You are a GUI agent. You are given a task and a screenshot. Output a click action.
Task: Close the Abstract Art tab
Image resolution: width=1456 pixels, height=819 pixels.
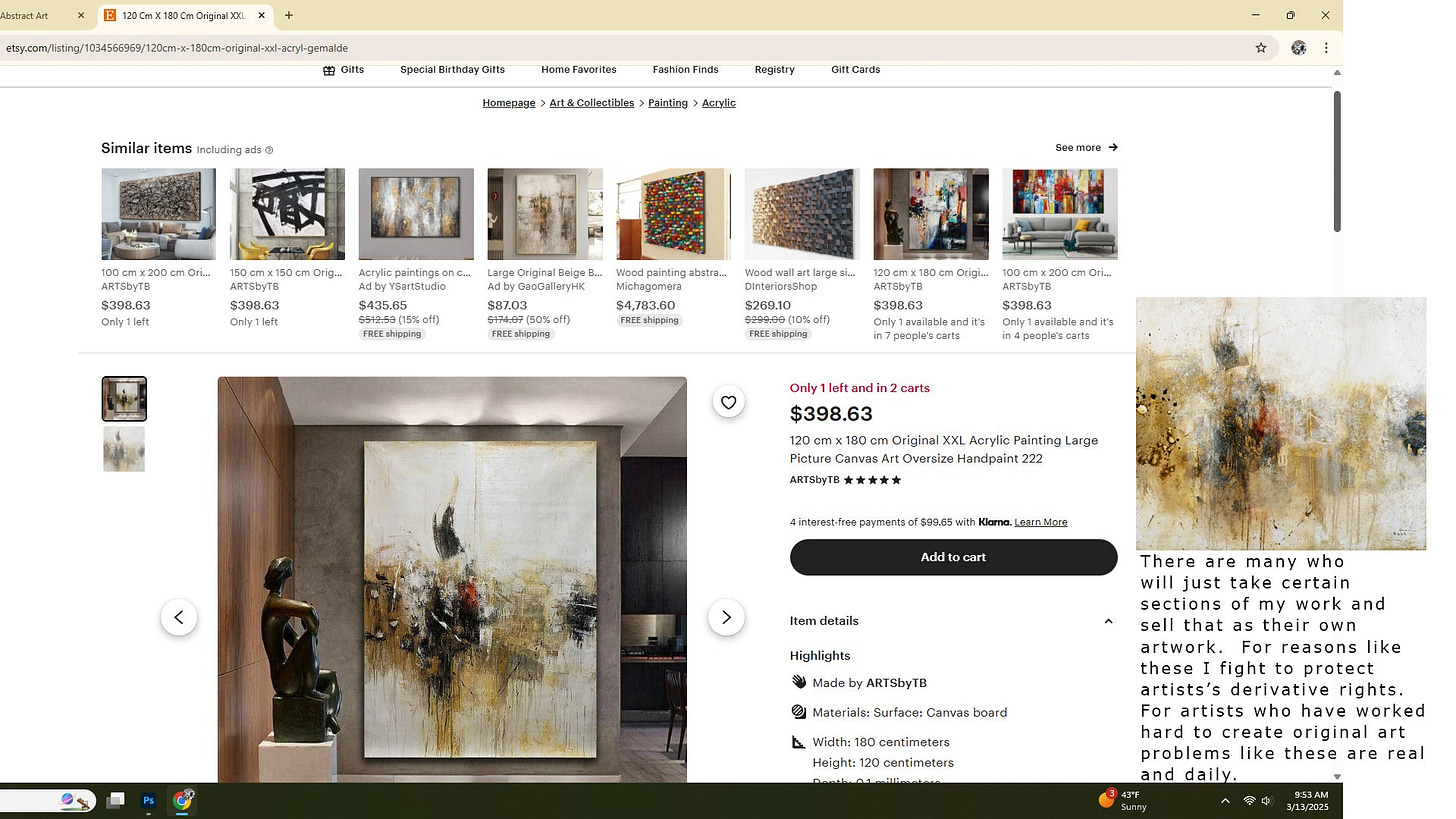pyautogui.click(x=81, y=16)
